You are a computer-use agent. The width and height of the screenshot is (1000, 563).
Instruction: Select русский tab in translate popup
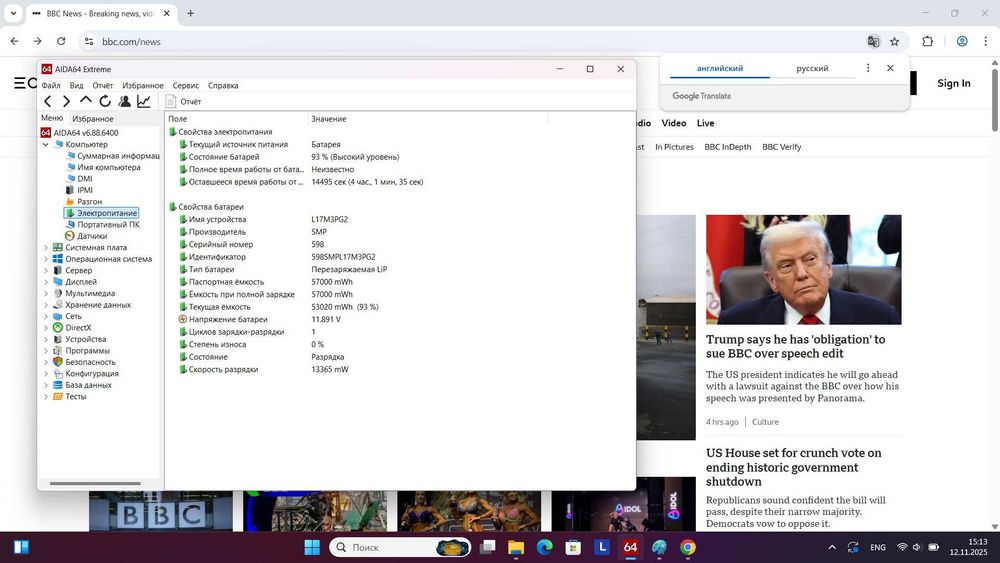point(812,68)
